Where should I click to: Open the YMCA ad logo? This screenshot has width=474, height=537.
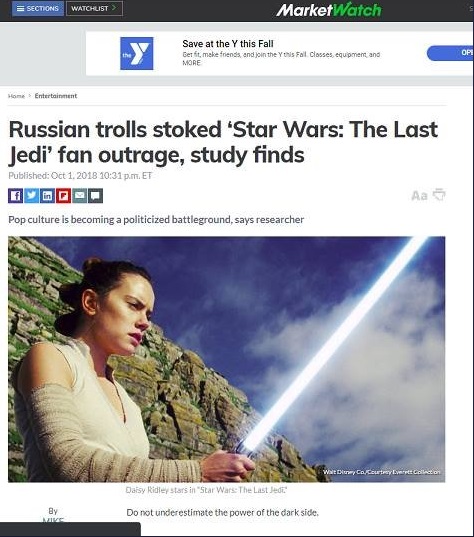point(137,53)
